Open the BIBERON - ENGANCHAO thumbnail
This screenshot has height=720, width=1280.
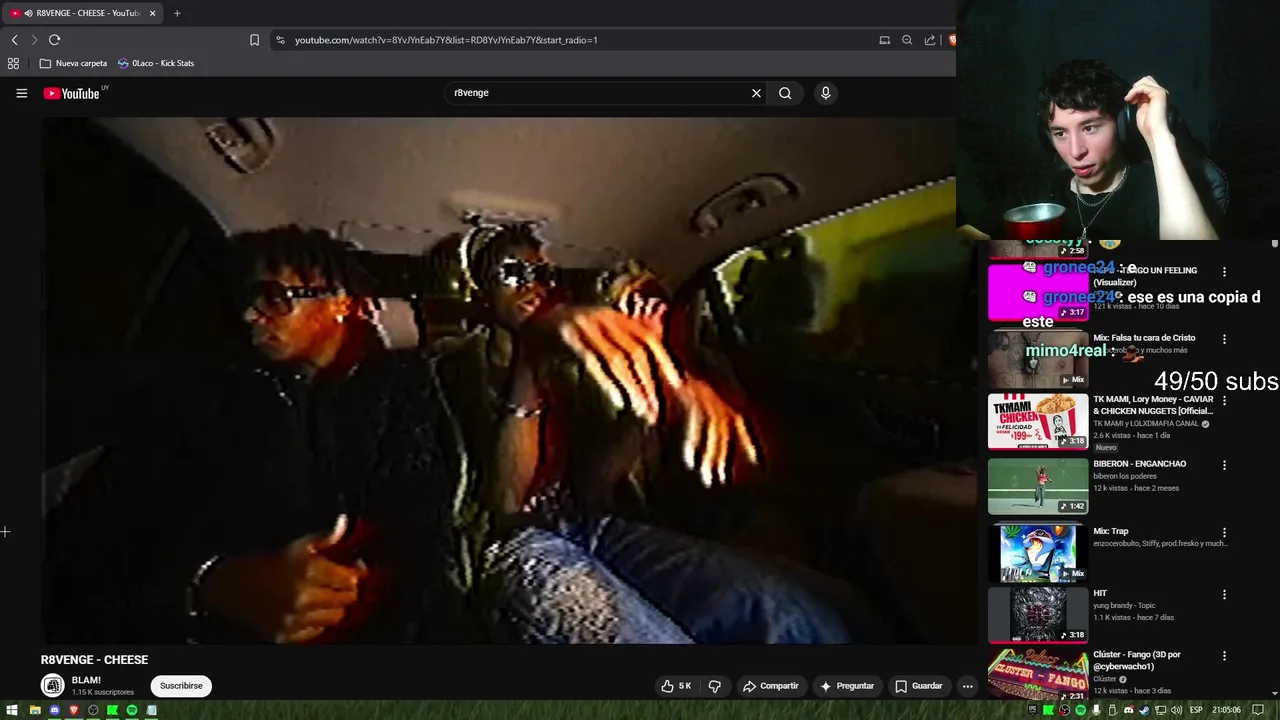coord(1038,486)
